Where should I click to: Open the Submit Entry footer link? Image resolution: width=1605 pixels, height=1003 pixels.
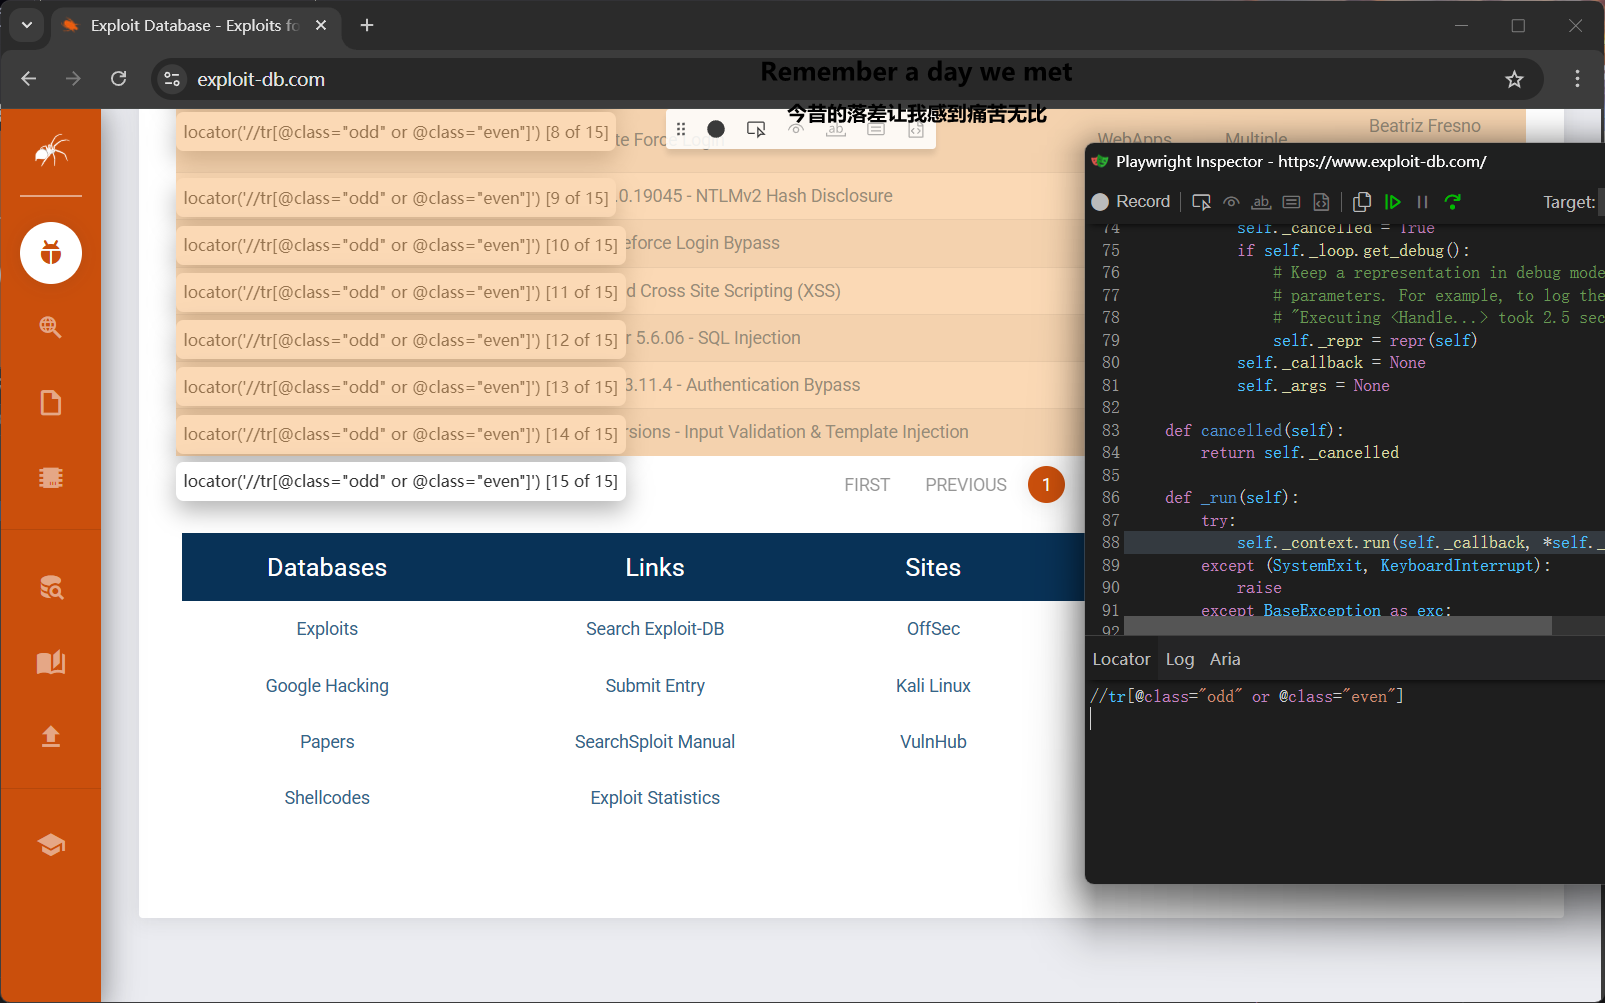pyautogui.click(x=655, y=686)
